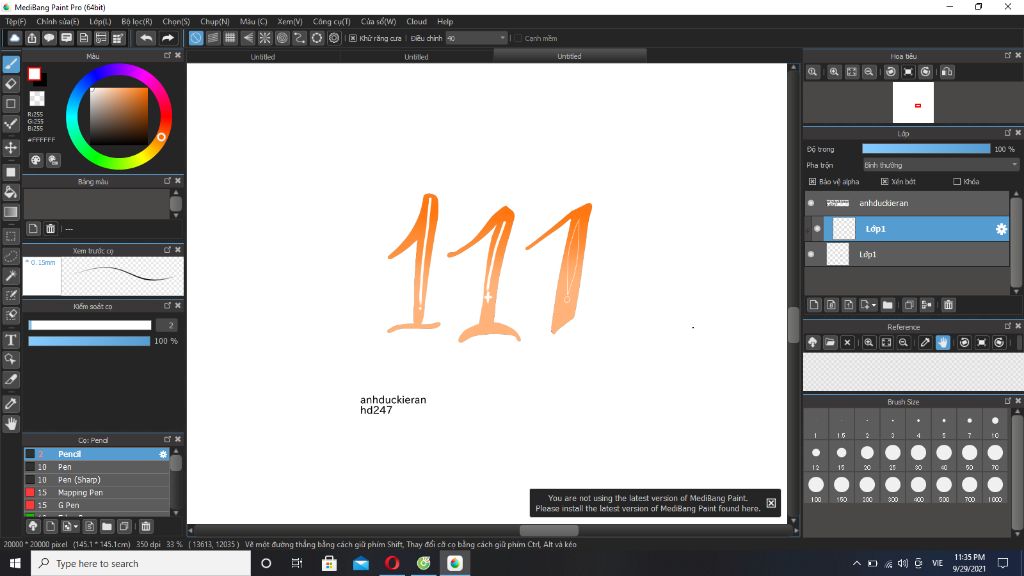The height and width of the screenshot is (576, 1024).
Task: Select eyedropper in Reference panel
Action: [925, 343]
